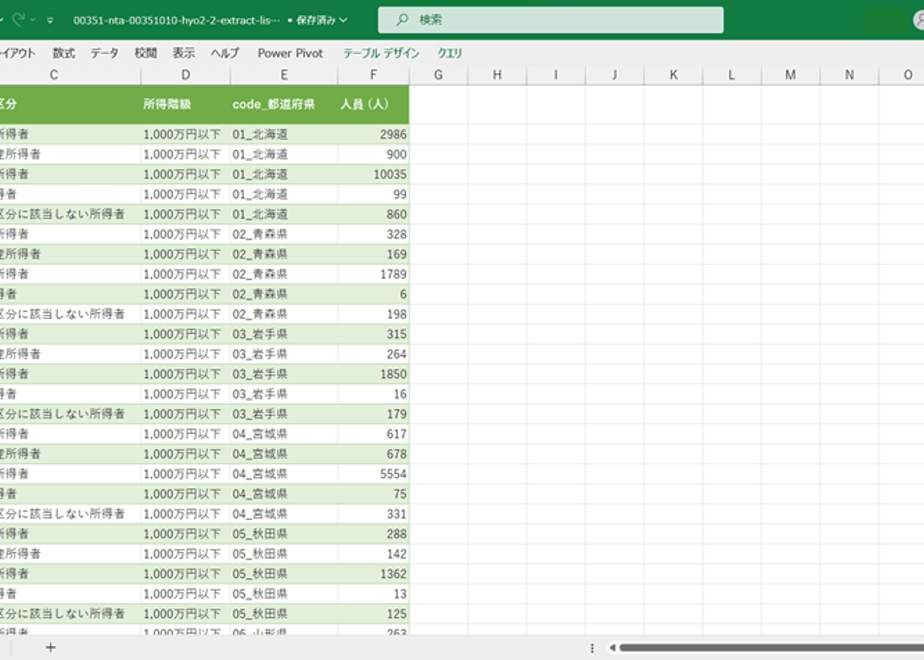This screenshot has width=924, height=660.
Task: Switch to the クエリ tab
Action: pyautogui.click(x=450, y=53)
